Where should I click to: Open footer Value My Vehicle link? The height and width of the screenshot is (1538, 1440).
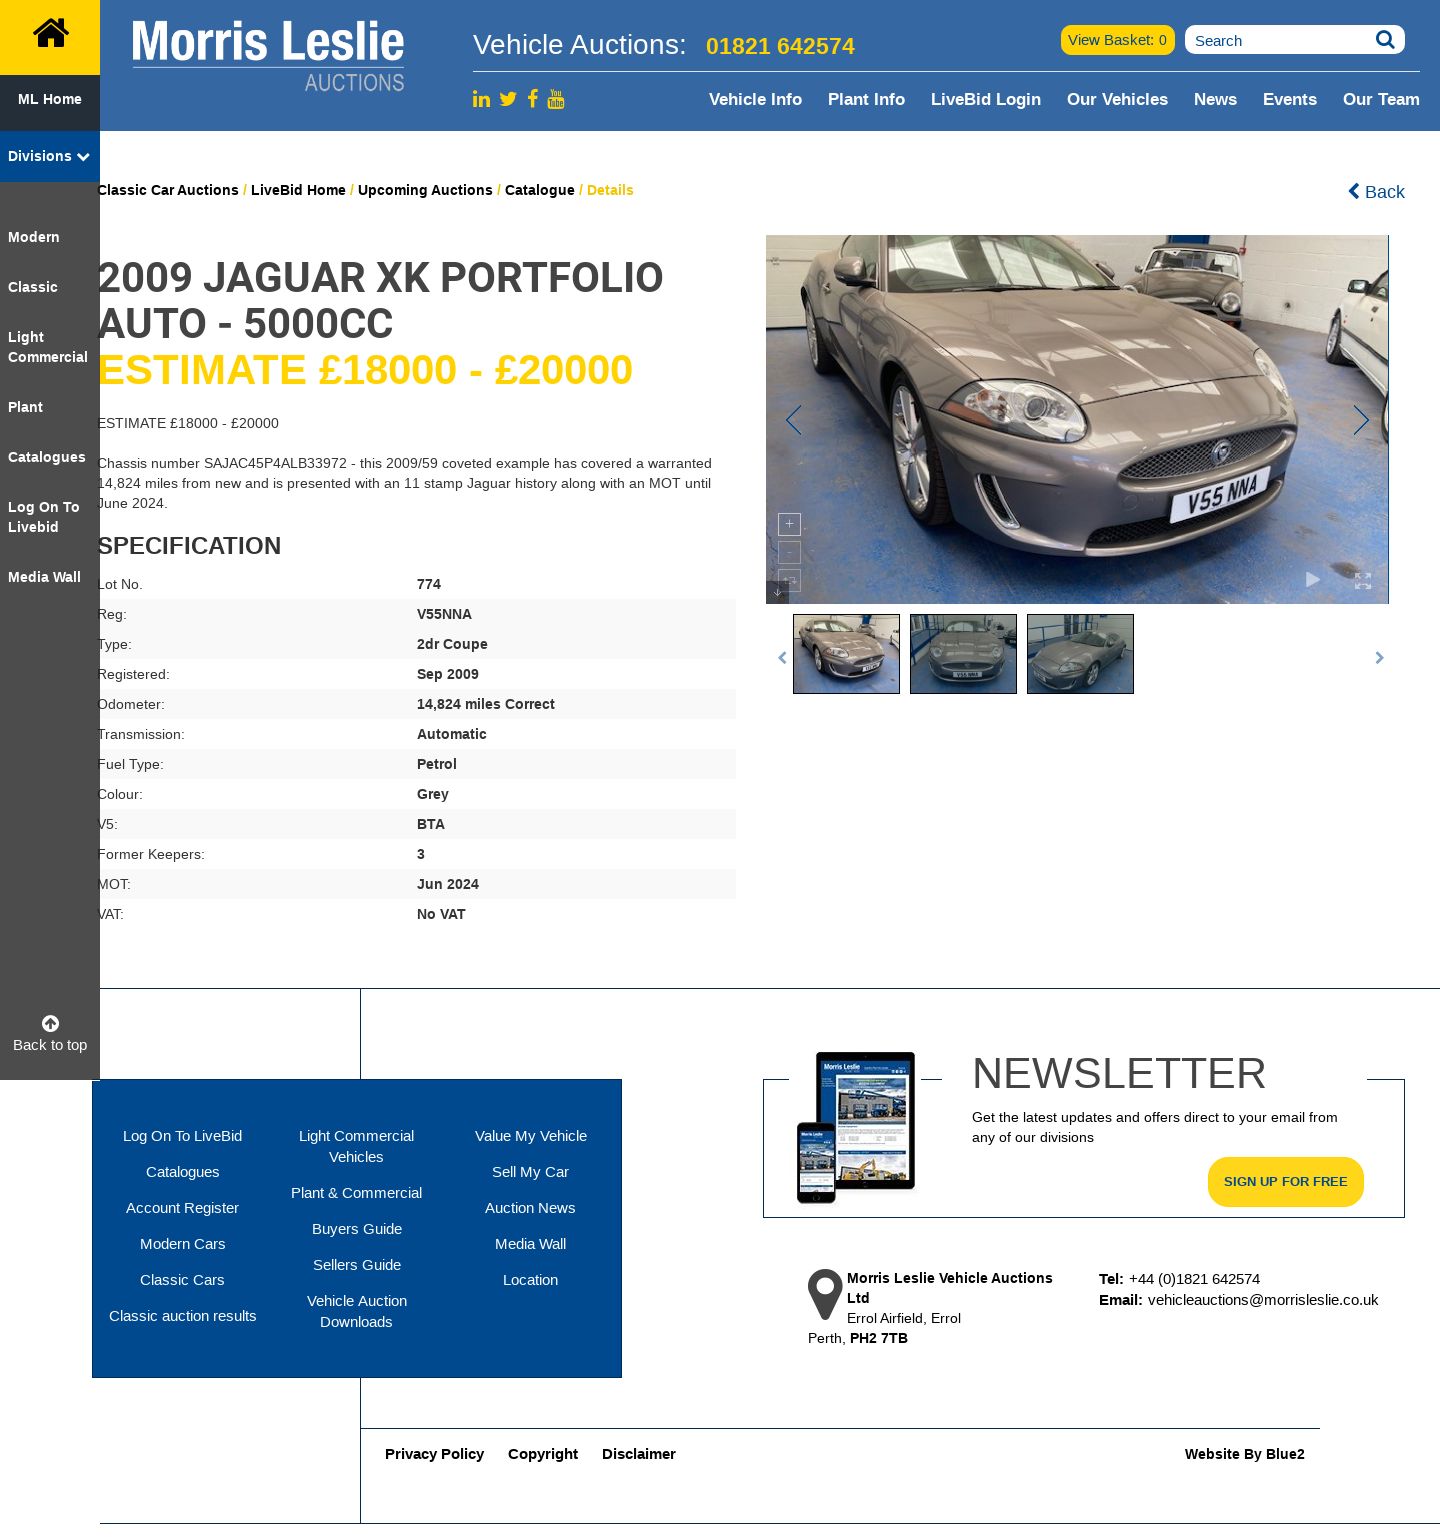tap(531, 1136)
